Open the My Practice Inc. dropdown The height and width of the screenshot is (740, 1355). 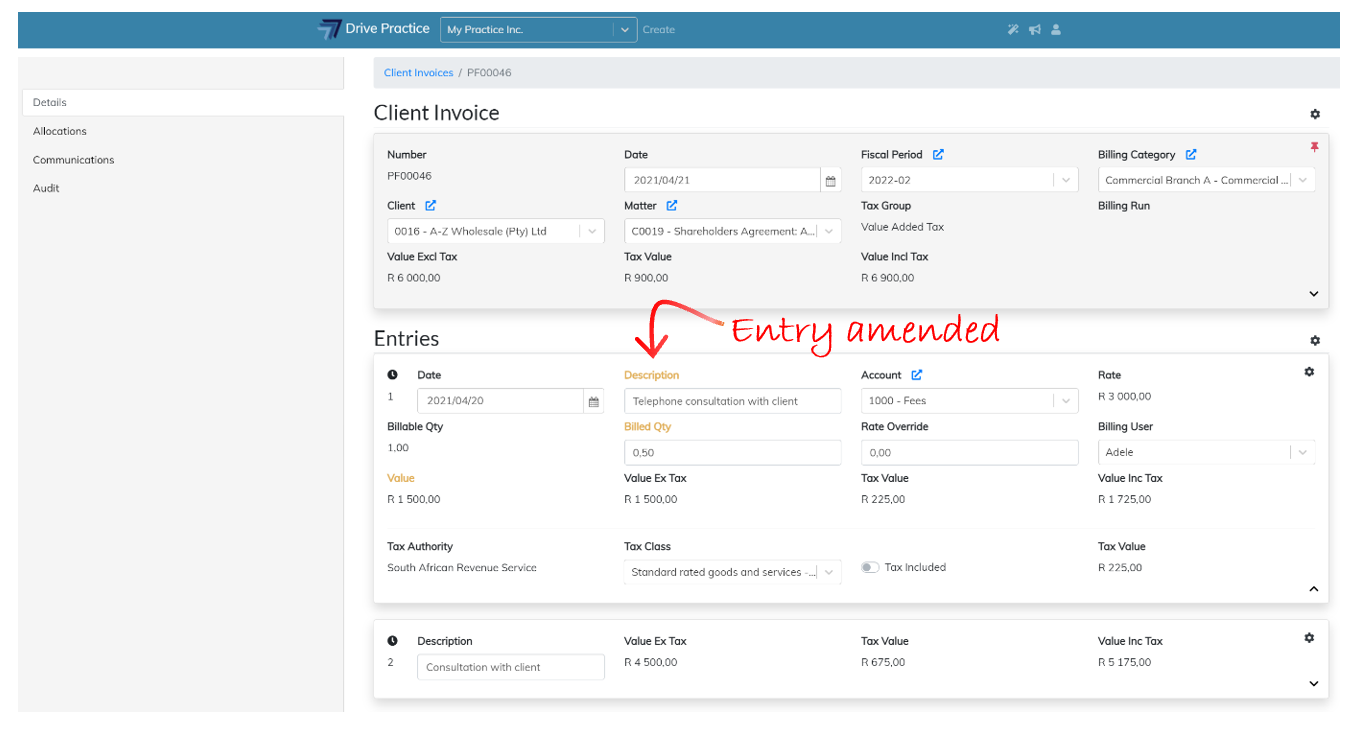625,30
